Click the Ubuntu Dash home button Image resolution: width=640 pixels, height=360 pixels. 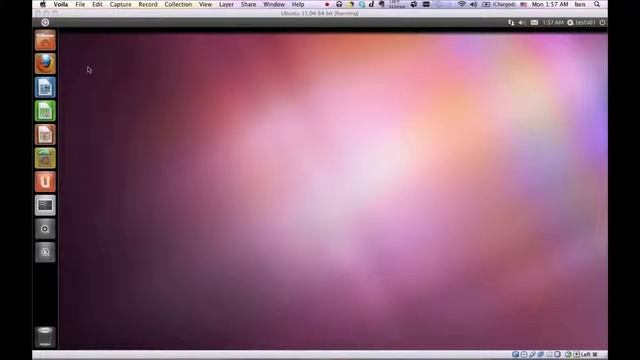45,22
